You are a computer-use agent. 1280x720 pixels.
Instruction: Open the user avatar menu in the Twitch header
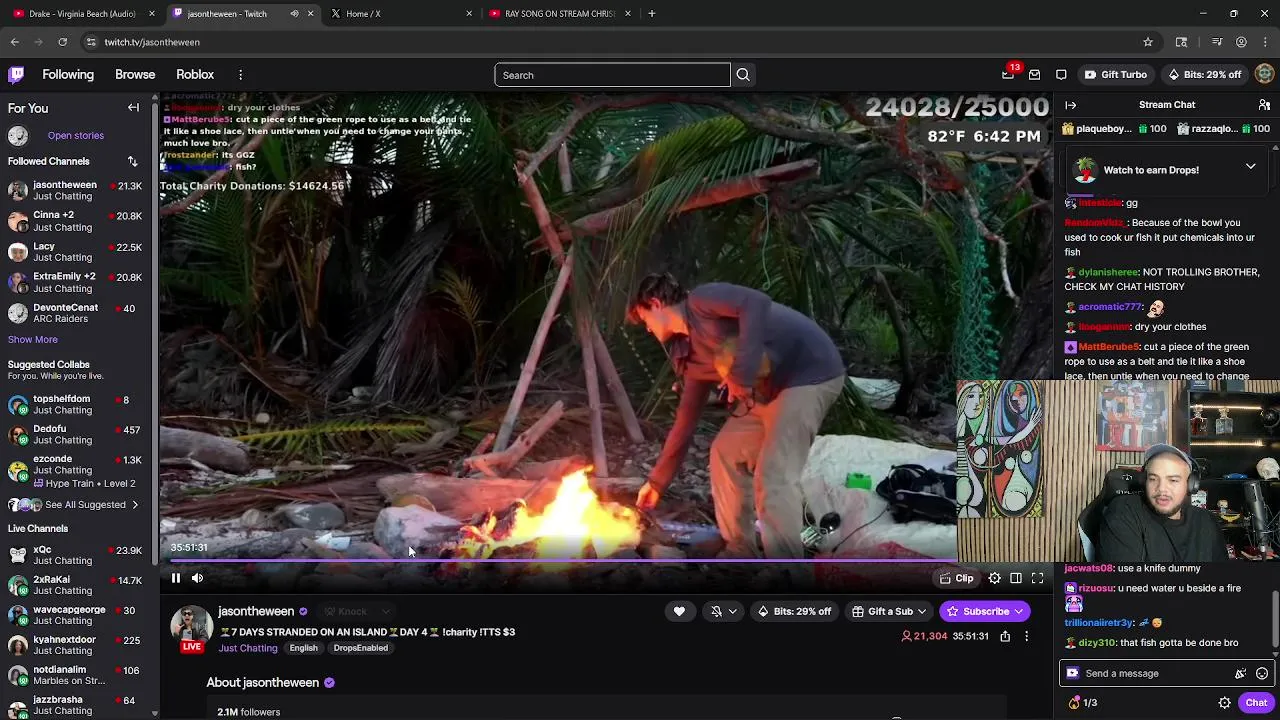[x=1265, y=74]
